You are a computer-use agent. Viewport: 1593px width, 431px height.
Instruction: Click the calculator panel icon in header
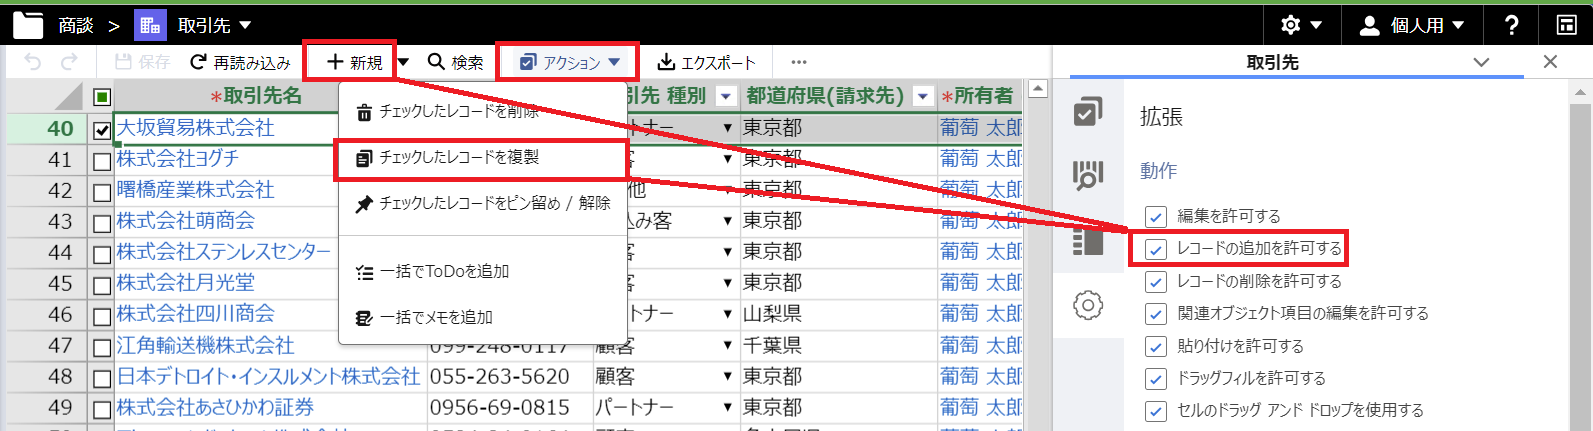pos(1567,25)
